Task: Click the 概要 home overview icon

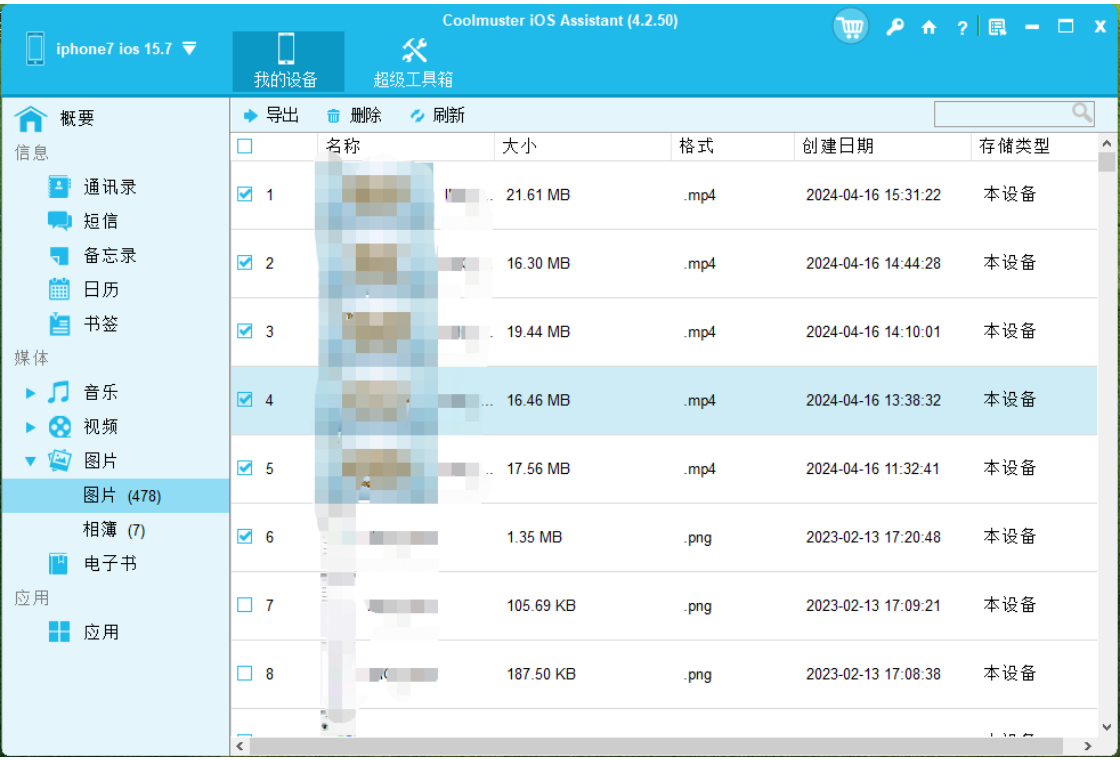Action: (31, 117)
